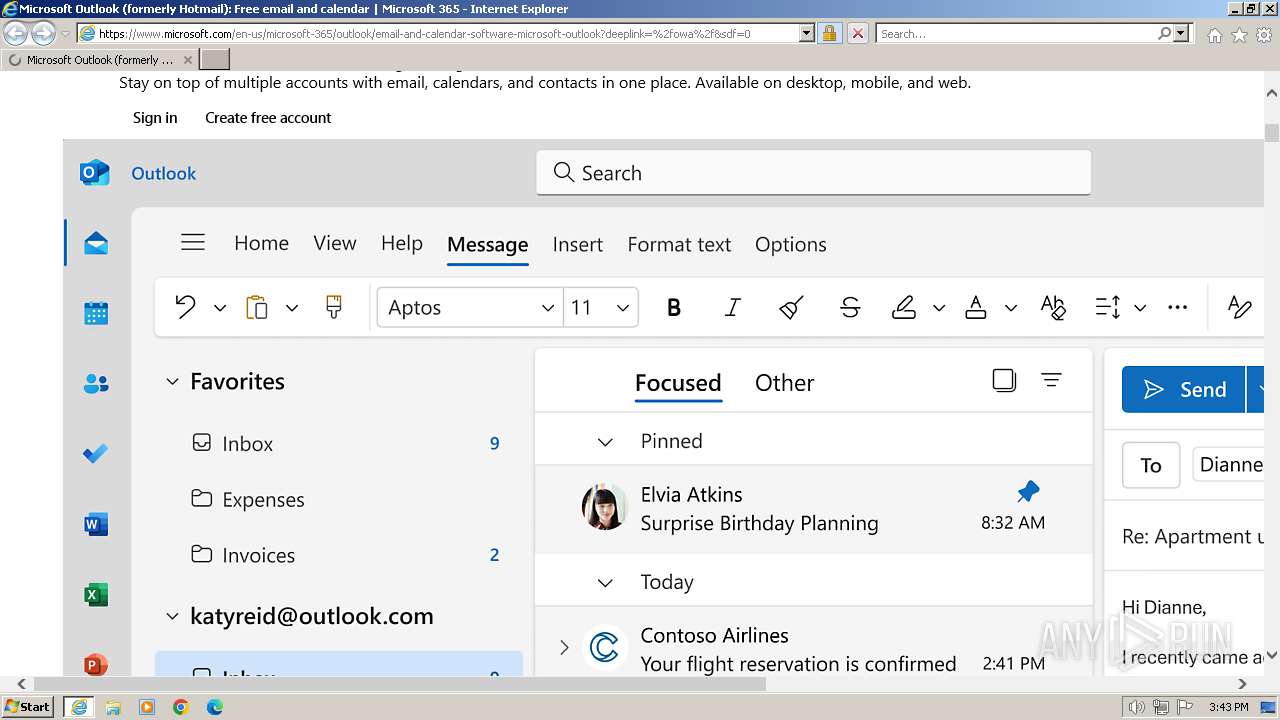Collapse the Pinned messages group

(605, 442)
